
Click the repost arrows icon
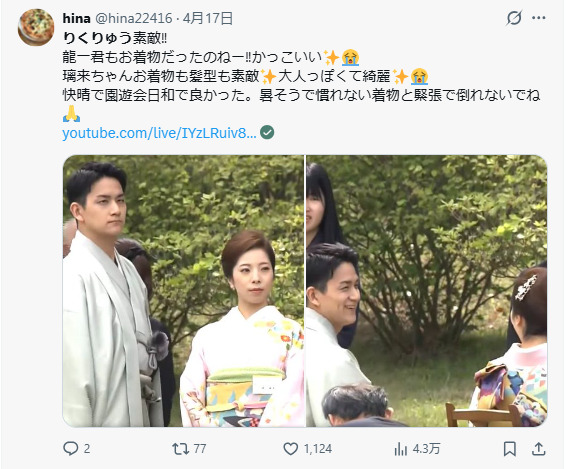[180, 449]
